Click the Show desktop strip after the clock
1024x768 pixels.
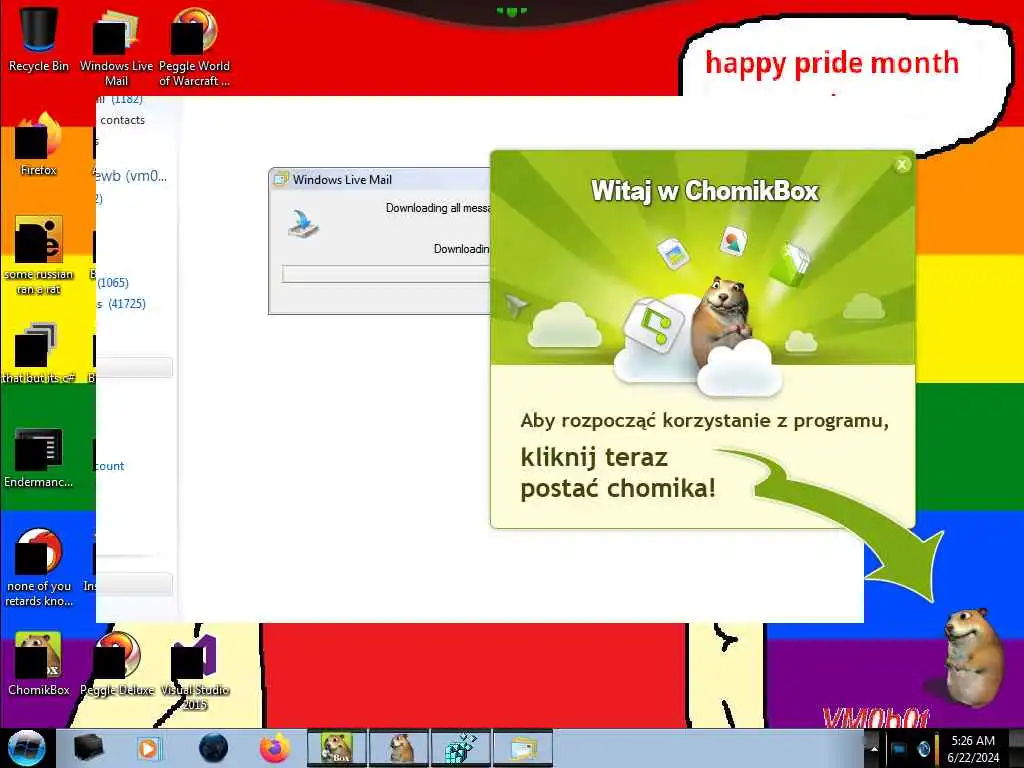pyautogui.click(x=1017, y=748)
